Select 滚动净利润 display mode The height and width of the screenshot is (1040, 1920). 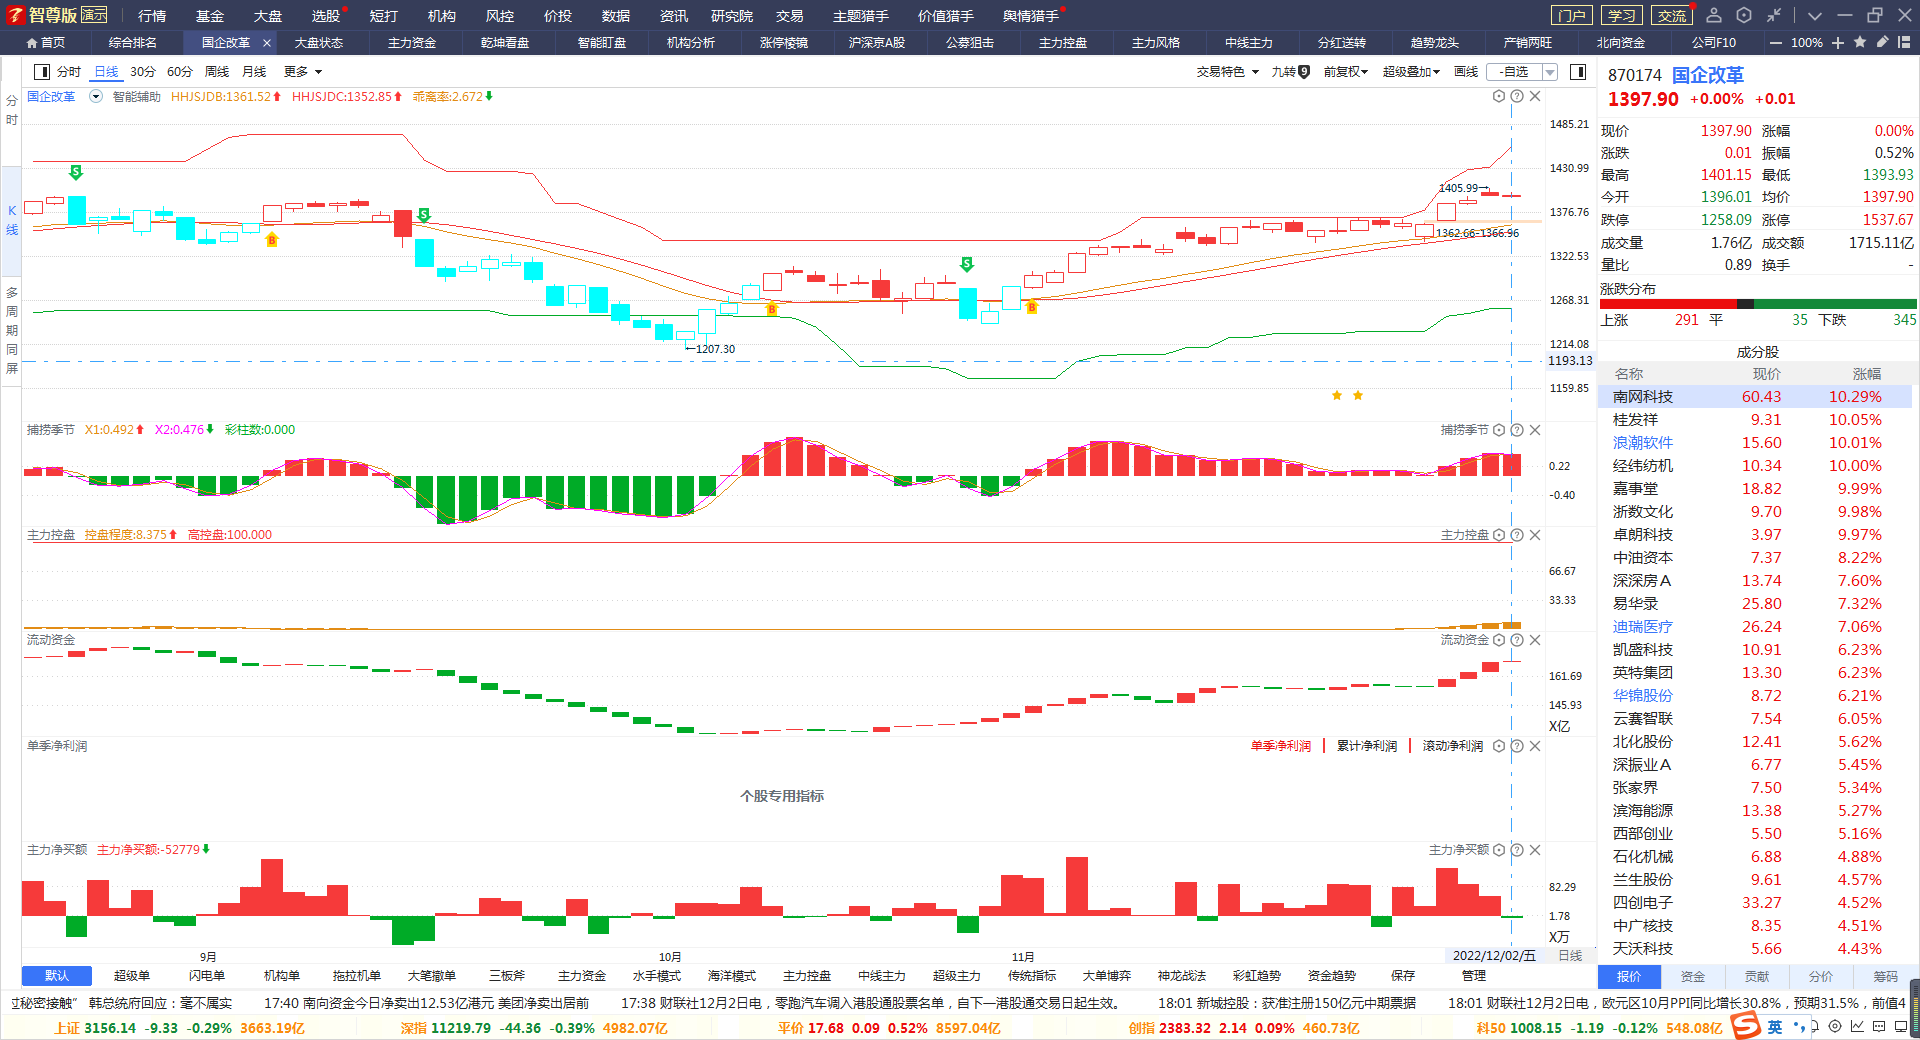coord(1453,746)
